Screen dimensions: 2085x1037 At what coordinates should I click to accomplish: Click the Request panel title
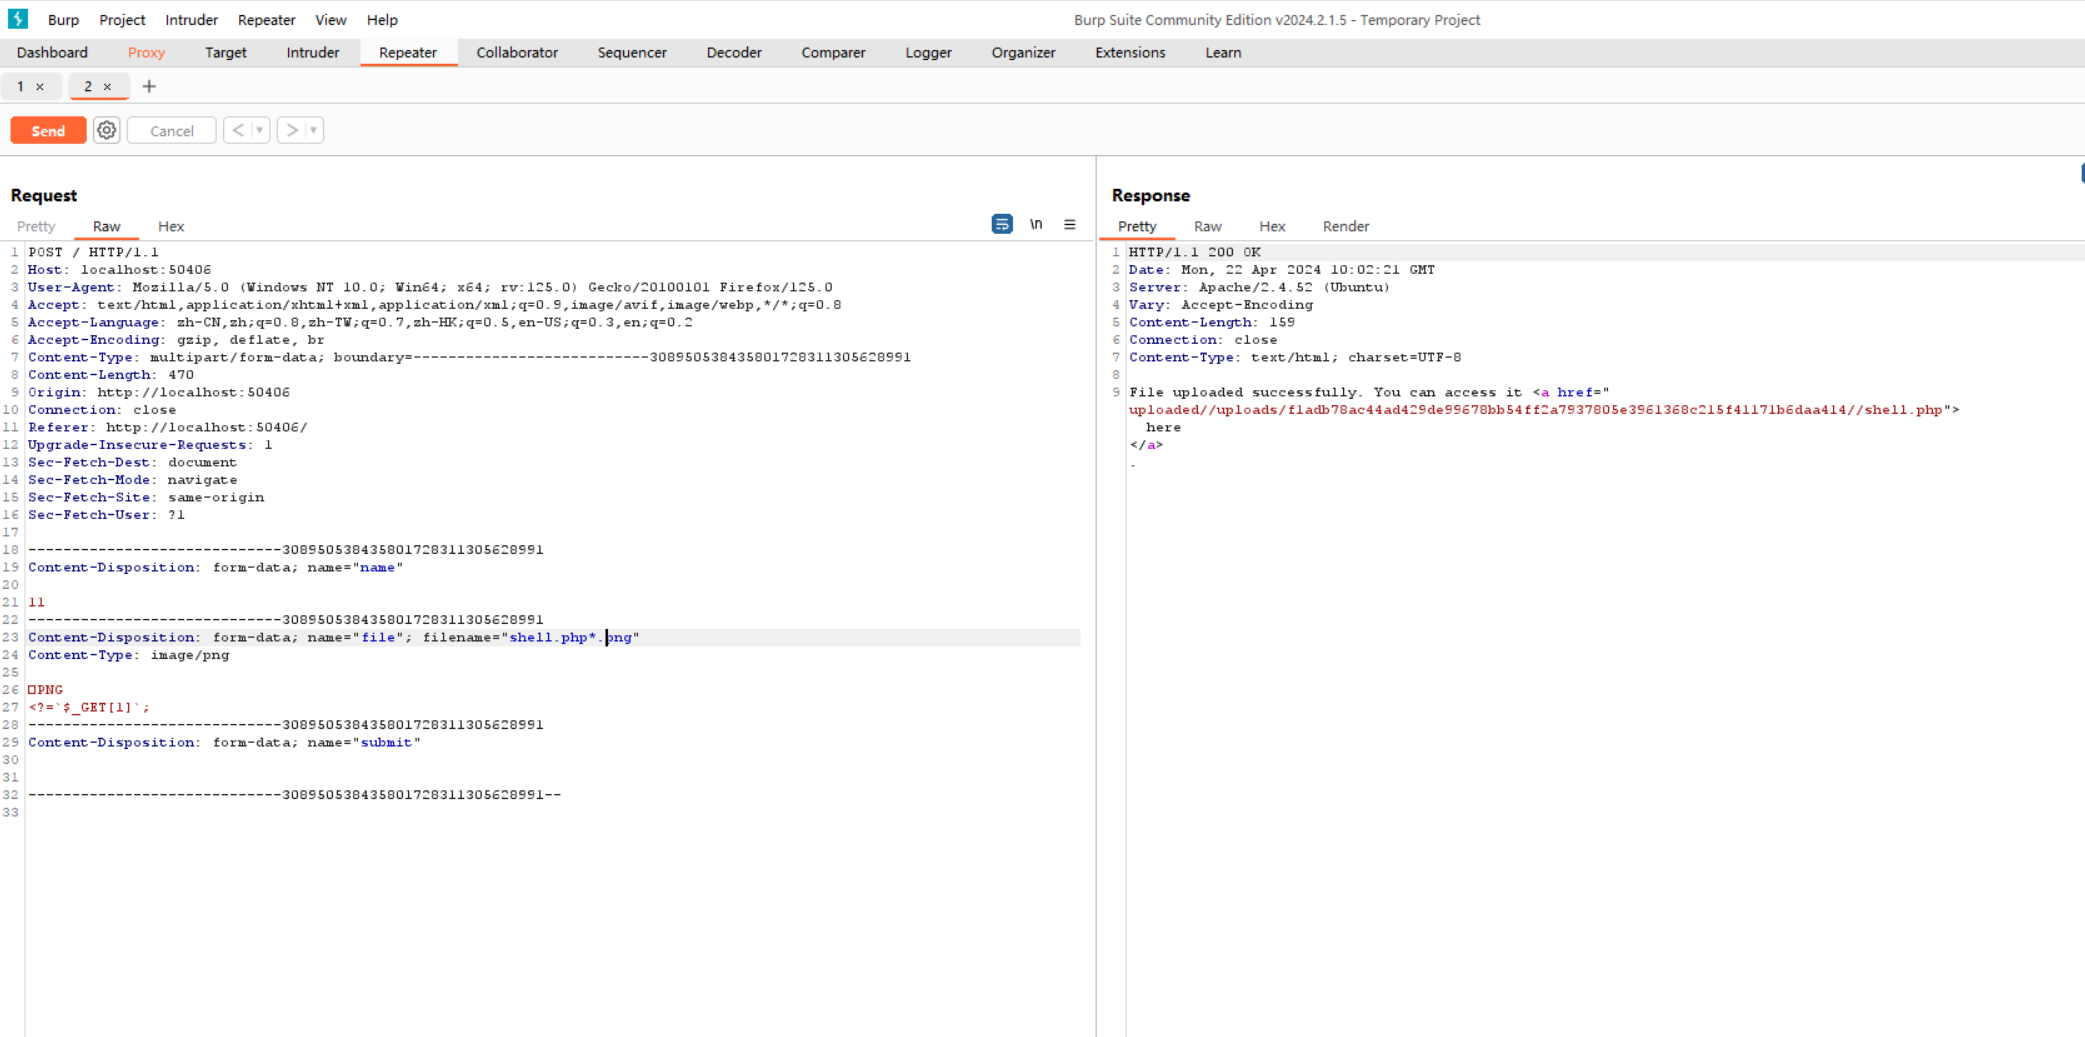(44, 196)
